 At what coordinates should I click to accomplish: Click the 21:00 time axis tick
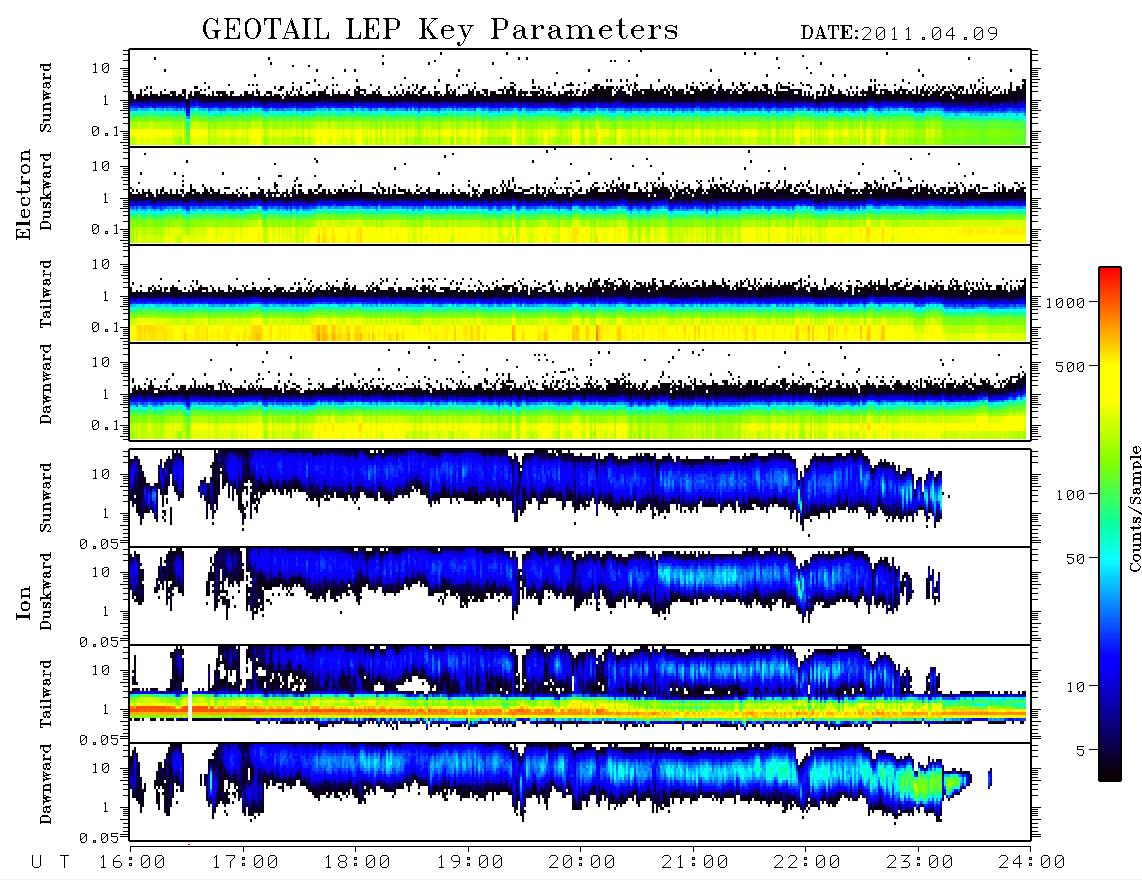click(x=694, y=862)
